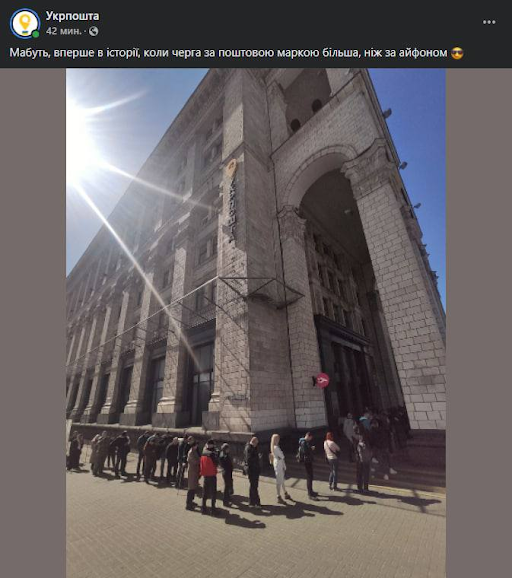Click the gray area left of photo
The image size is (512, 578).
coord(33,323)
